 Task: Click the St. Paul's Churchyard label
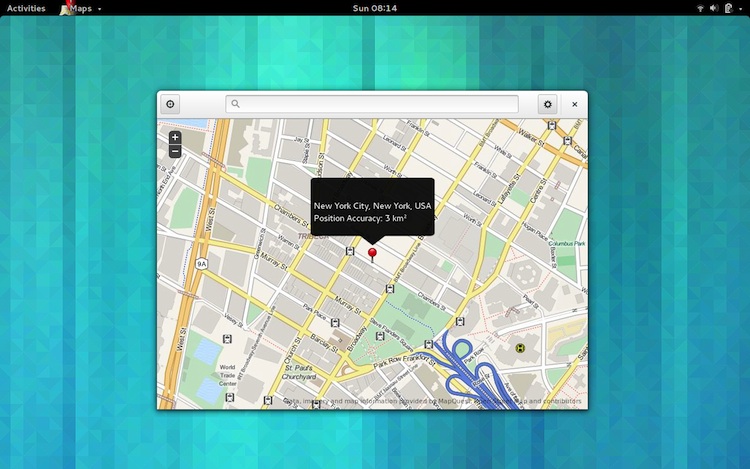pos(299,372)
